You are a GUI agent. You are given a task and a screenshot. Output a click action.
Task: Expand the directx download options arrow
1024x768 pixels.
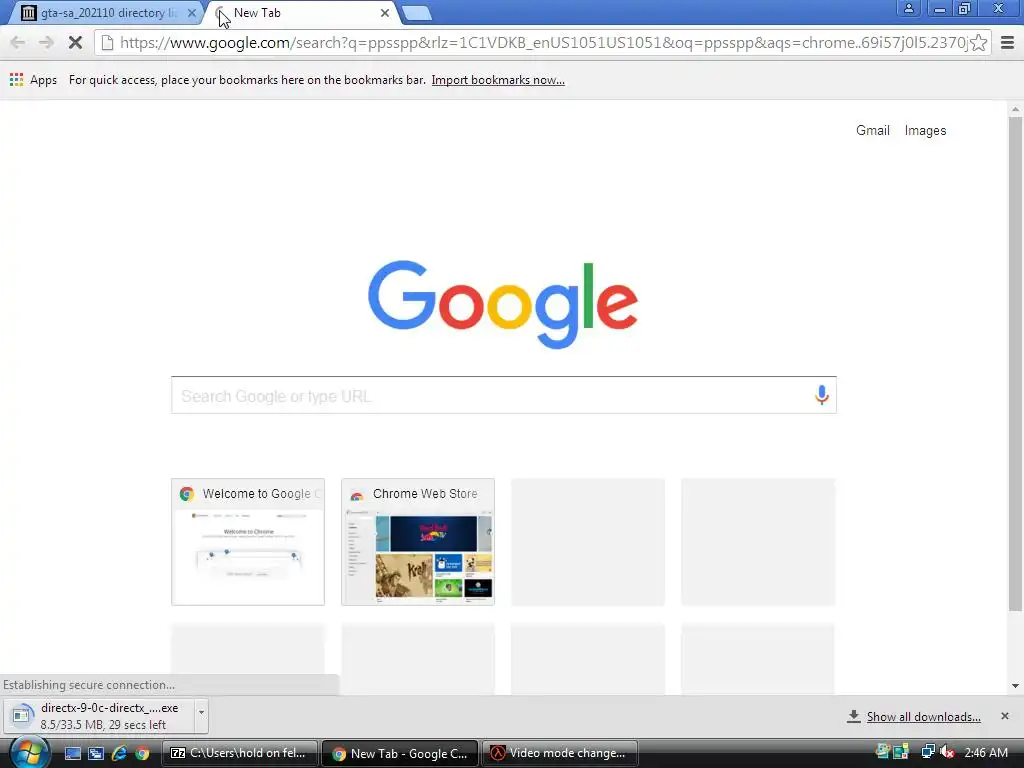[x=201, y=716]
